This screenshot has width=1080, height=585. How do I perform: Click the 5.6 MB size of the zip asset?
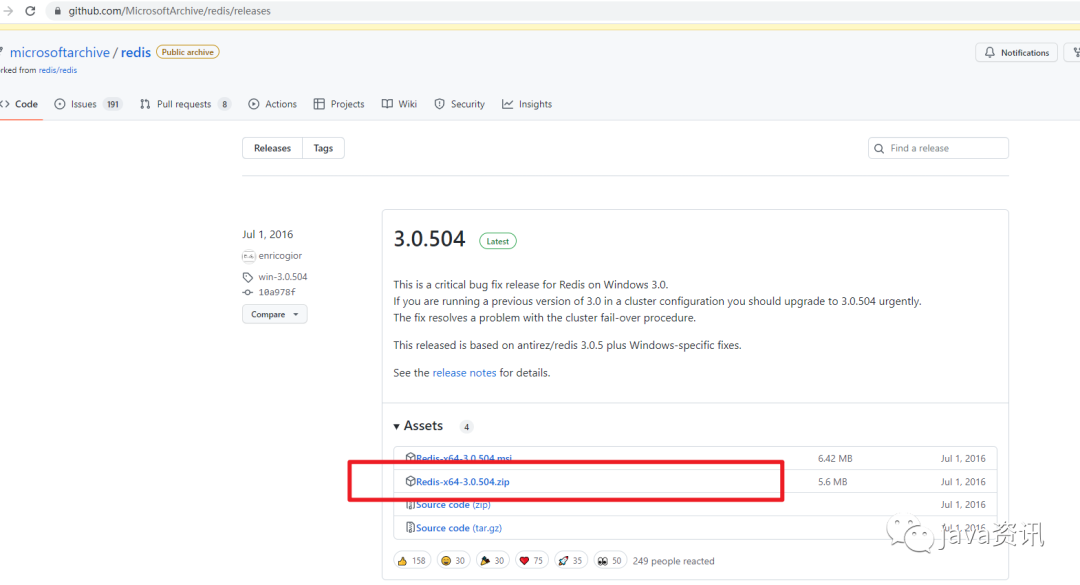coord(832,482)
